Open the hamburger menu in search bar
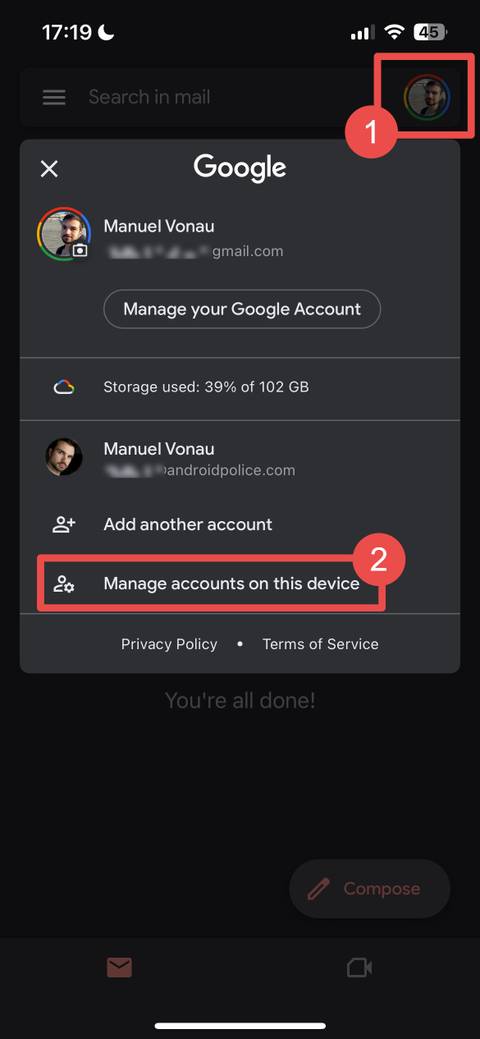This screenshot has width=480, height=1039. (54, 97)
